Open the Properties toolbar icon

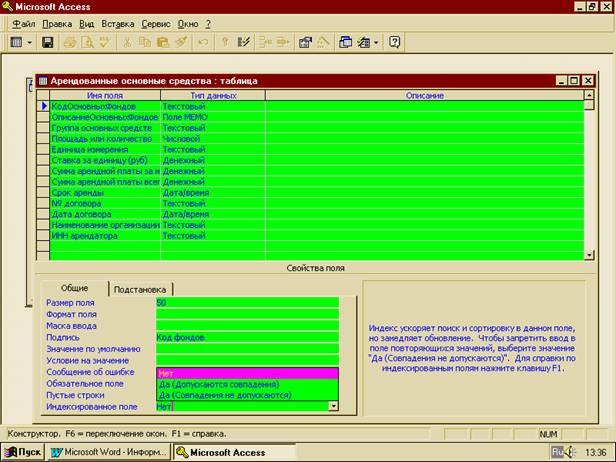[306, 43]
